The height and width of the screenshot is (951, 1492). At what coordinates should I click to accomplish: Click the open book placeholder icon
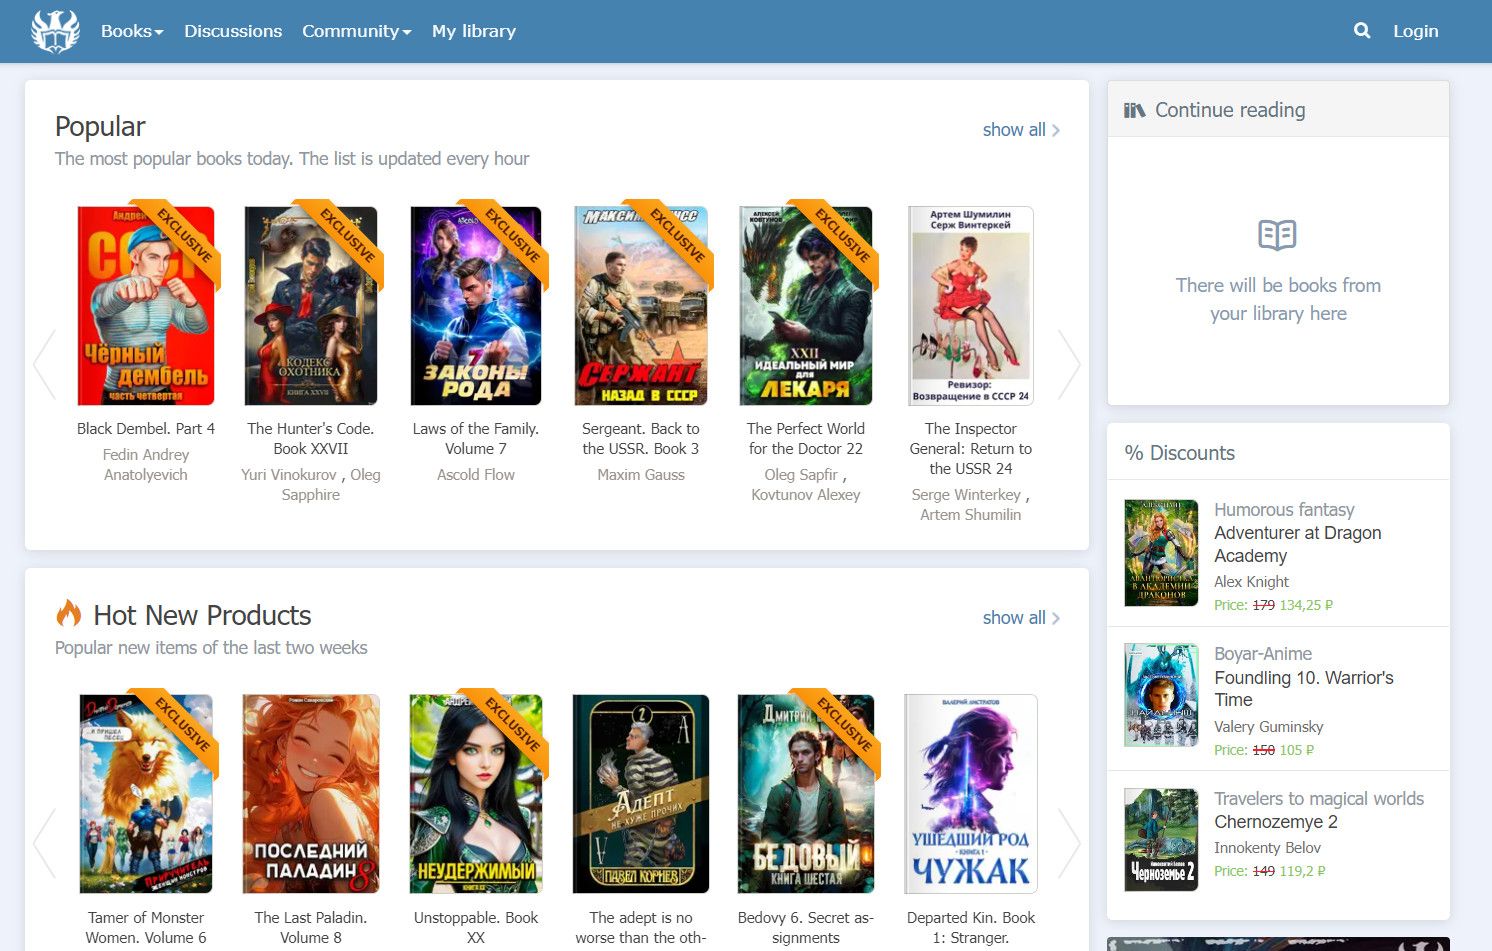[1277, 235]
